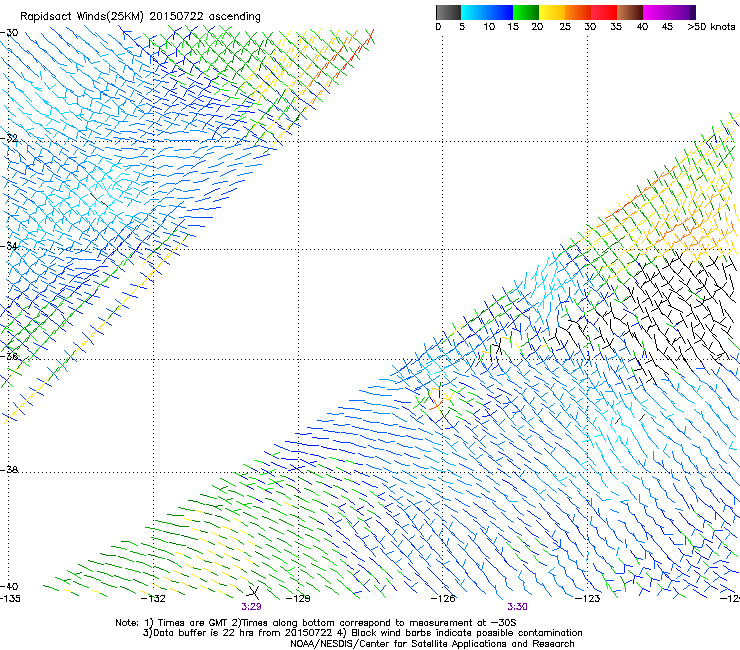The width and height of the screenshot is (740, 650).
Task: Click the -40 latitude axis label
Action: (9, 586)
